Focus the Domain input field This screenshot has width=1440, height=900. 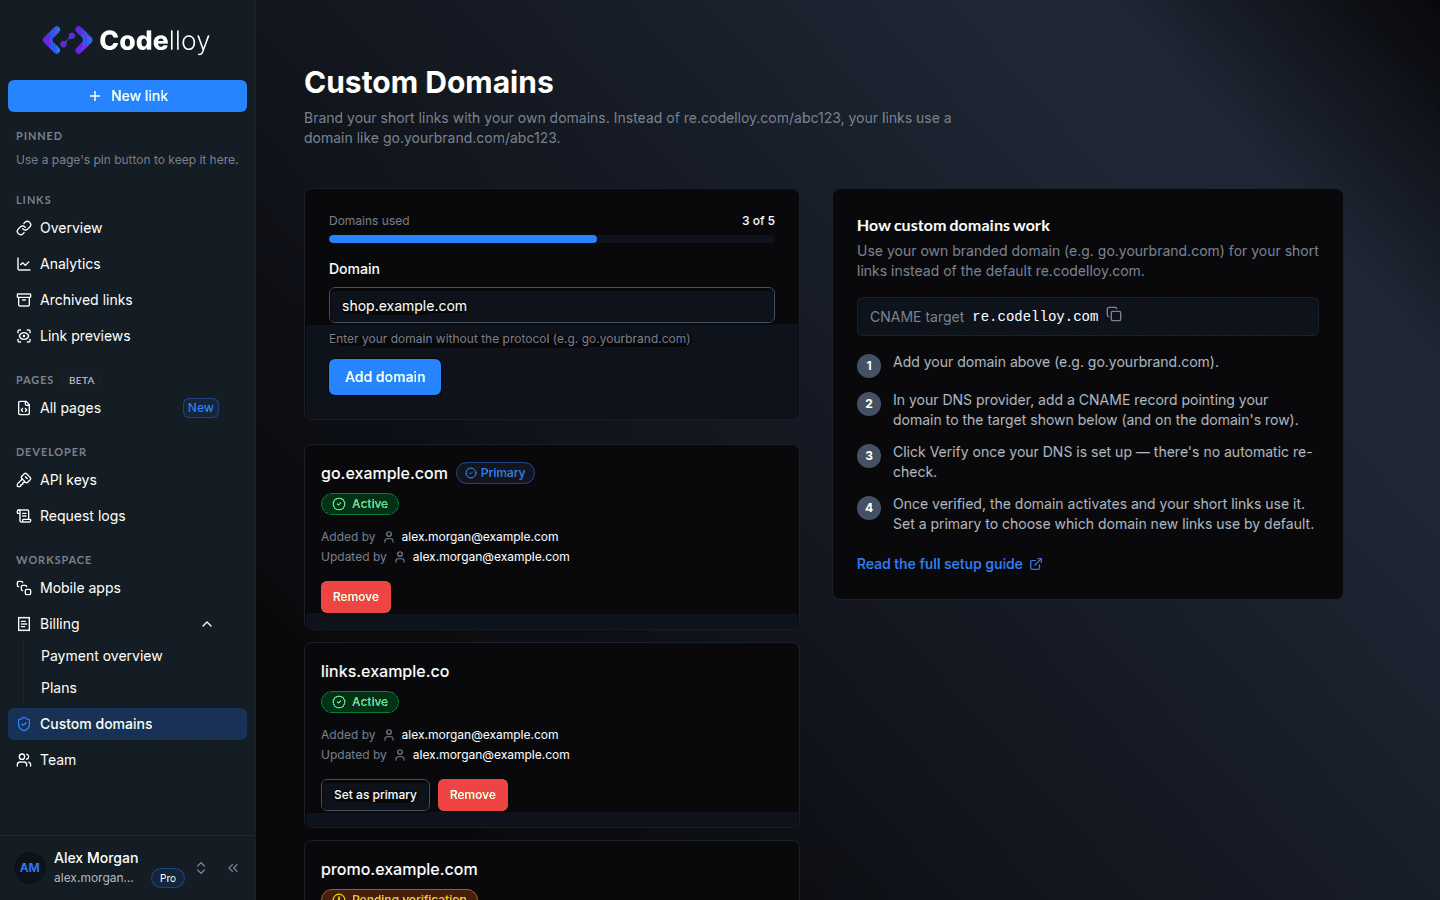coord(552,305)
